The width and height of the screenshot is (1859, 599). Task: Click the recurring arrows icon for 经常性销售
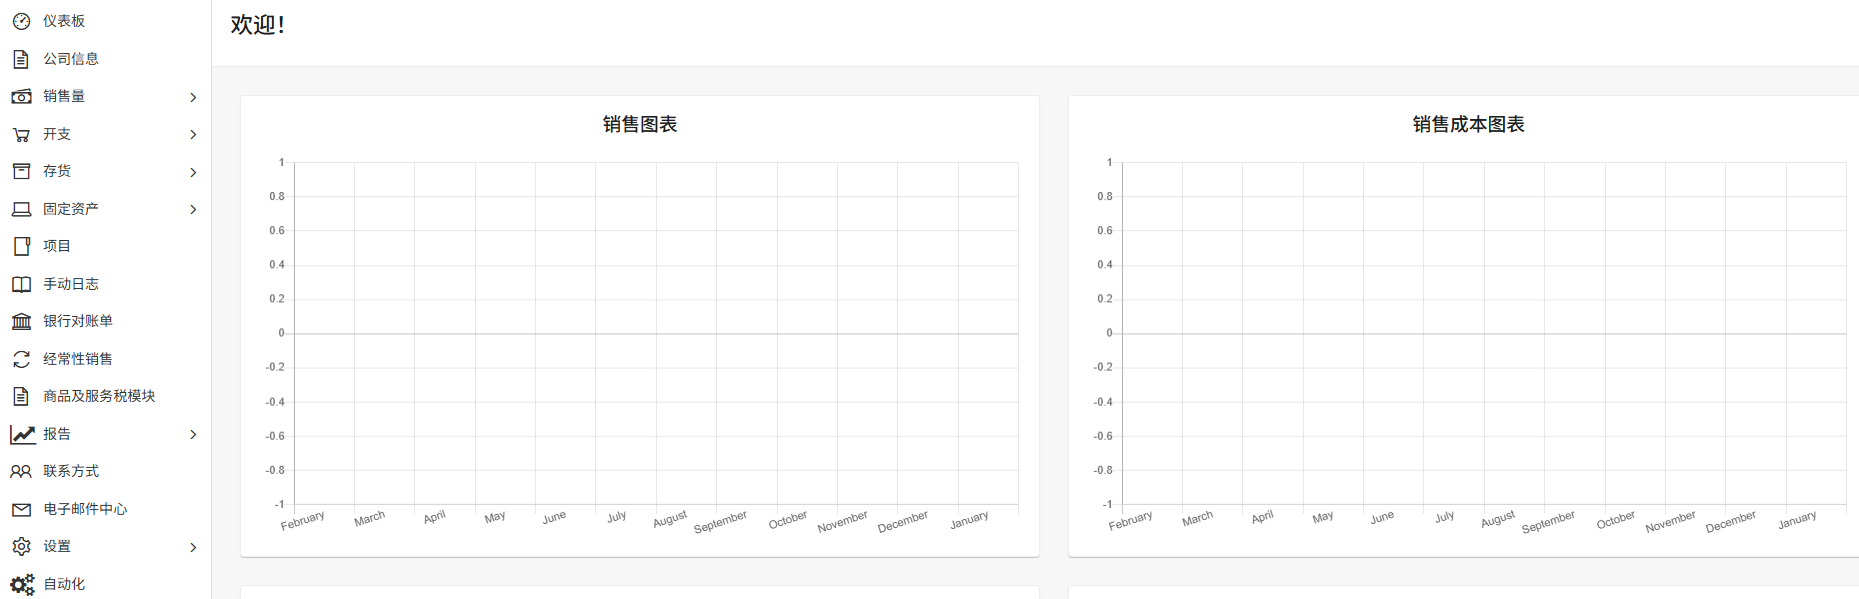[x=21, y=359]
